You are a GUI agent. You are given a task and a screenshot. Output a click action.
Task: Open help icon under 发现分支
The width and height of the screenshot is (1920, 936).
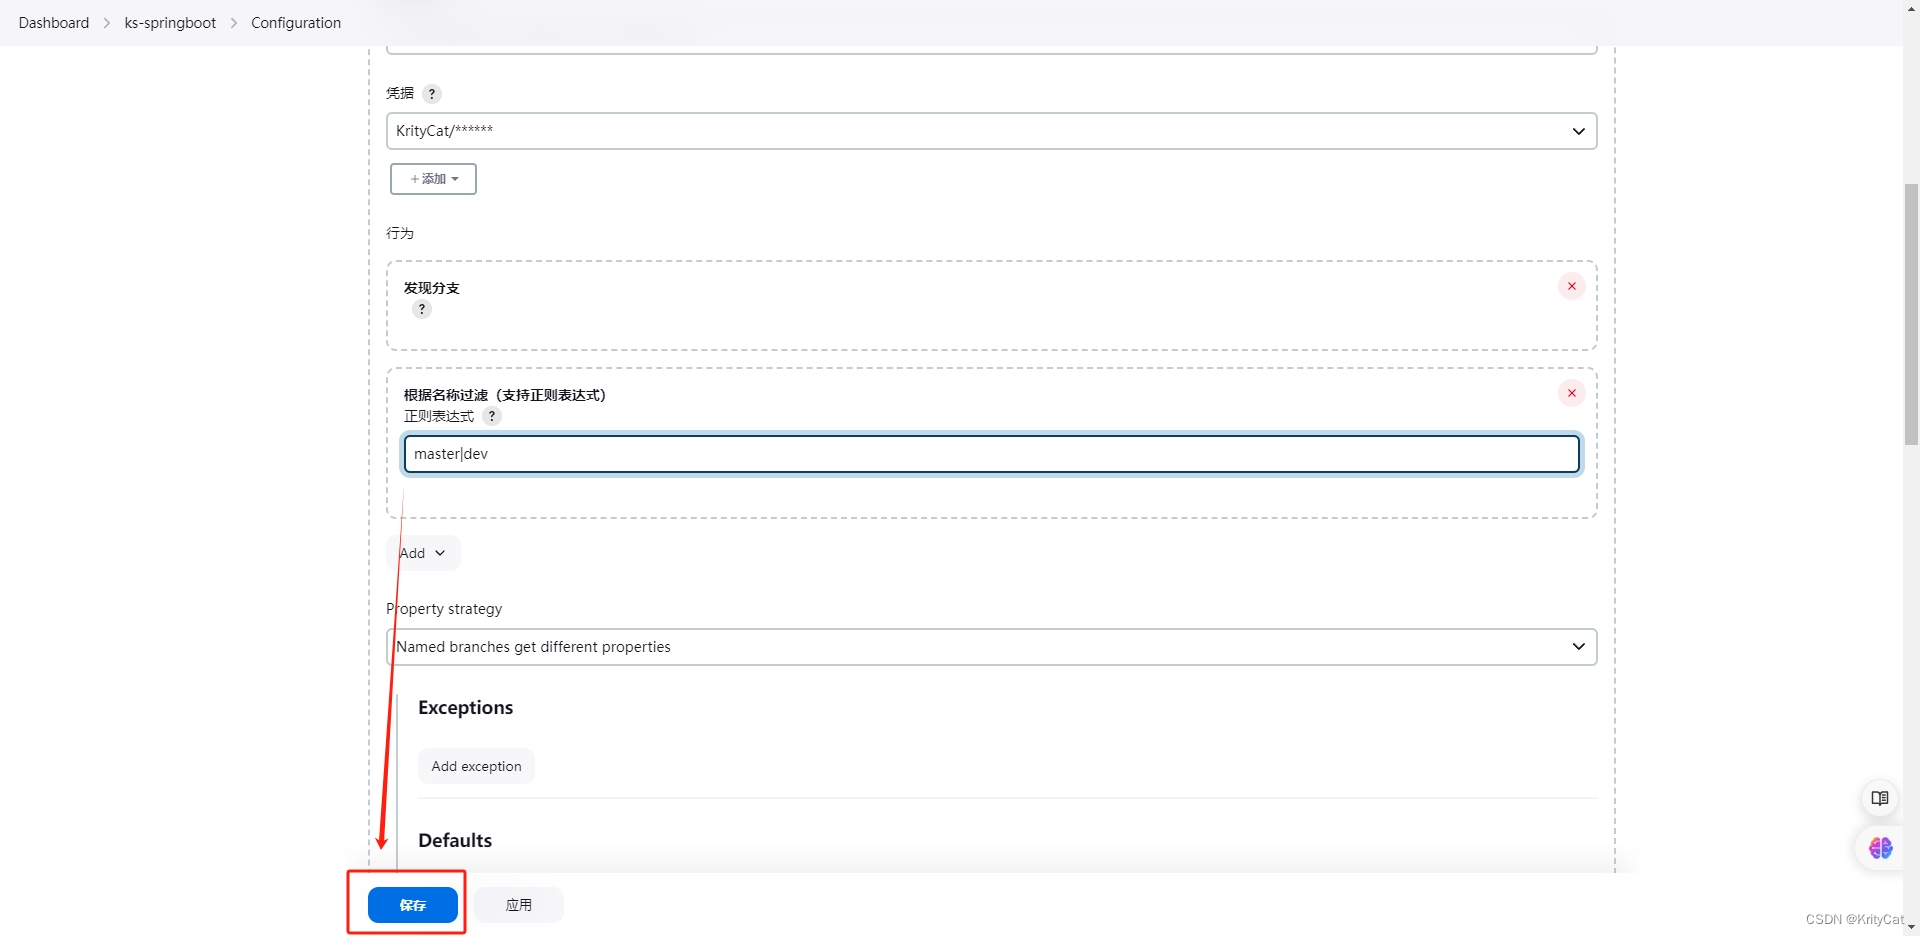tap(422, 309)
